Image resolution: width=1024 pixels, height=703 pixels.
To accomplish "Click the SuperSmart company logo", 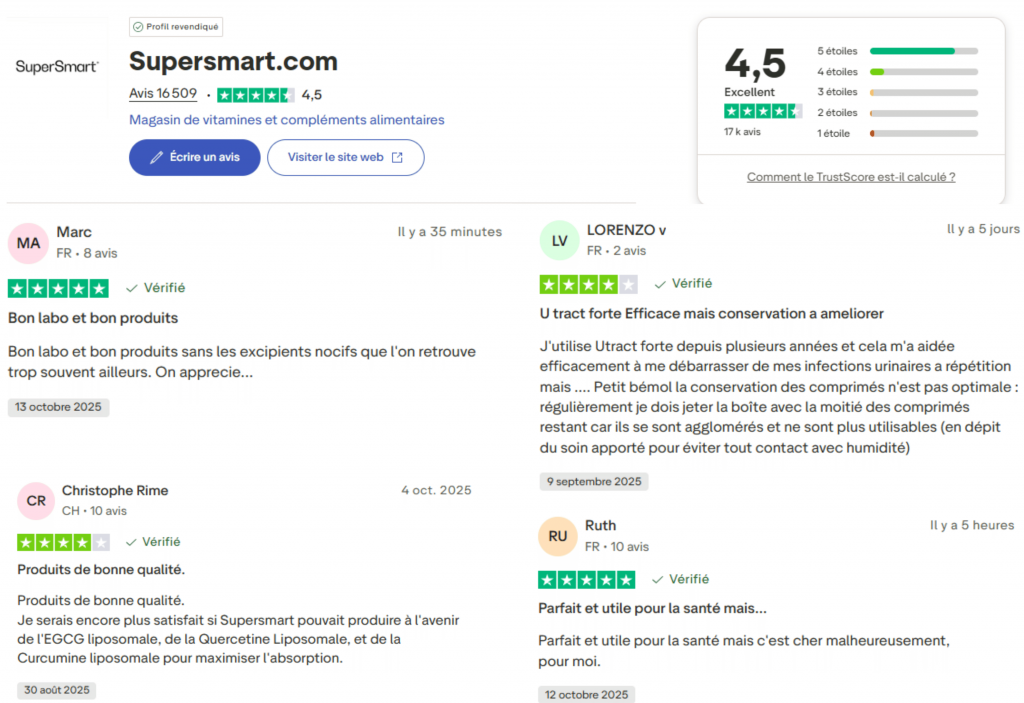I will [x=57, y=67].
